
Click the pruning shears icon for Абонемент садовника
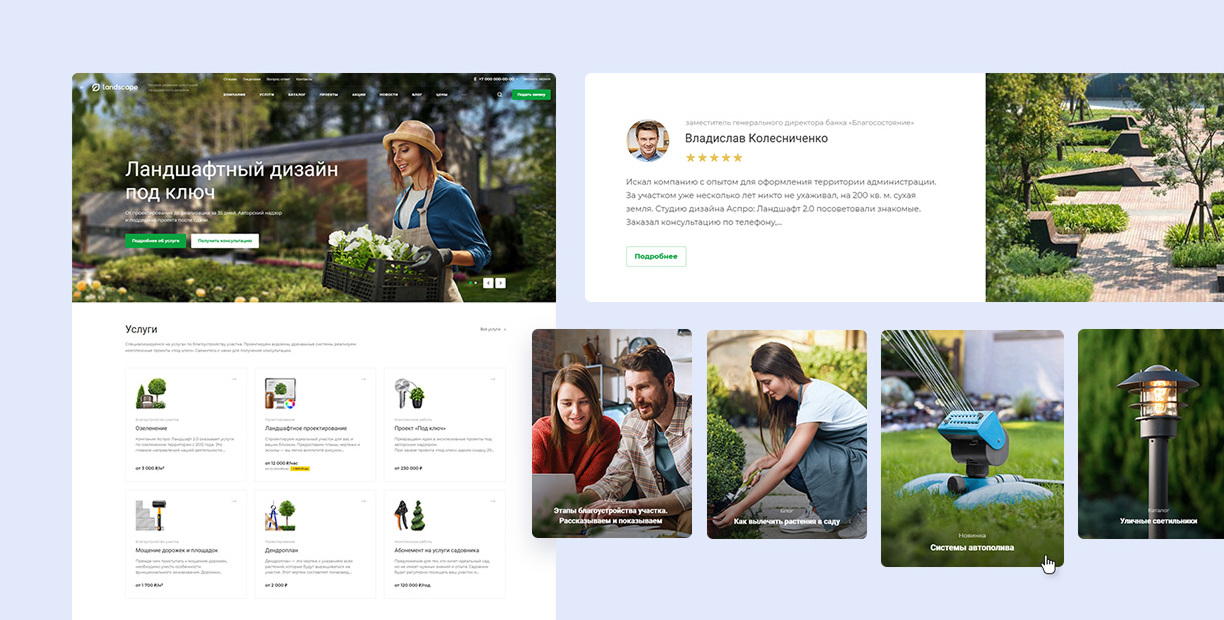click(410, 515)
